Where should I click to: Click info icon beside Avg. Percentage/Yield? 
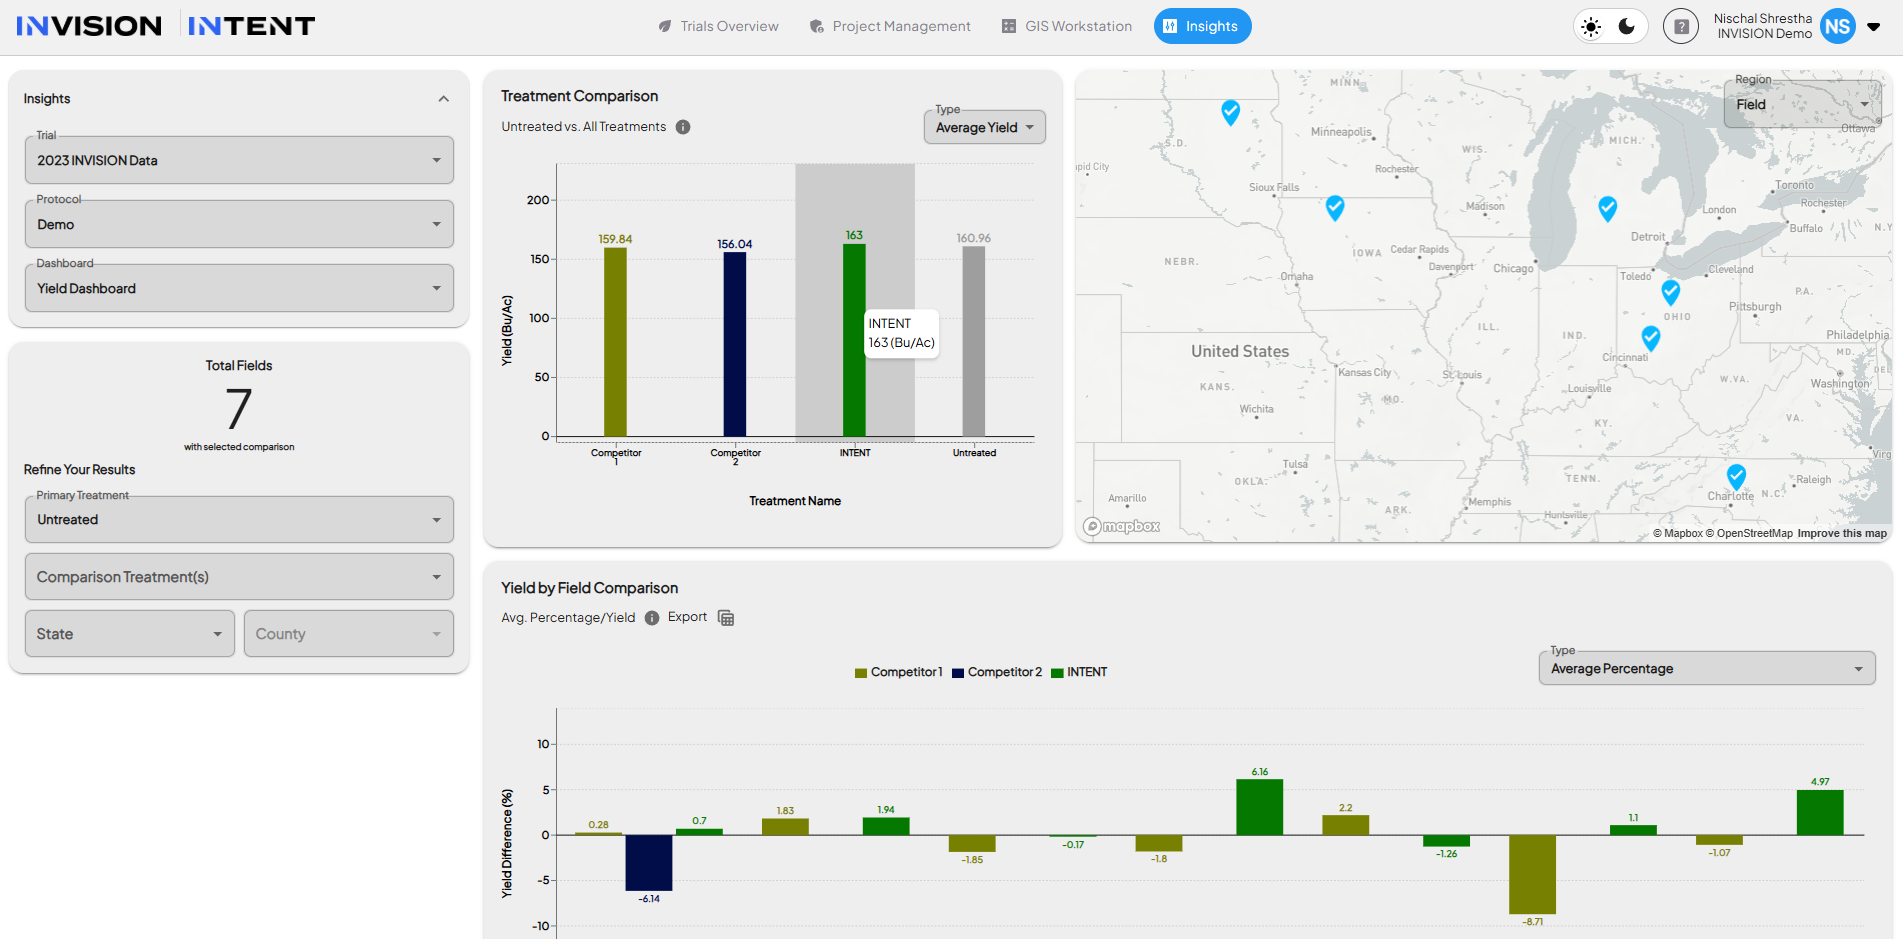pyautogui.click(x=652, y=618)
